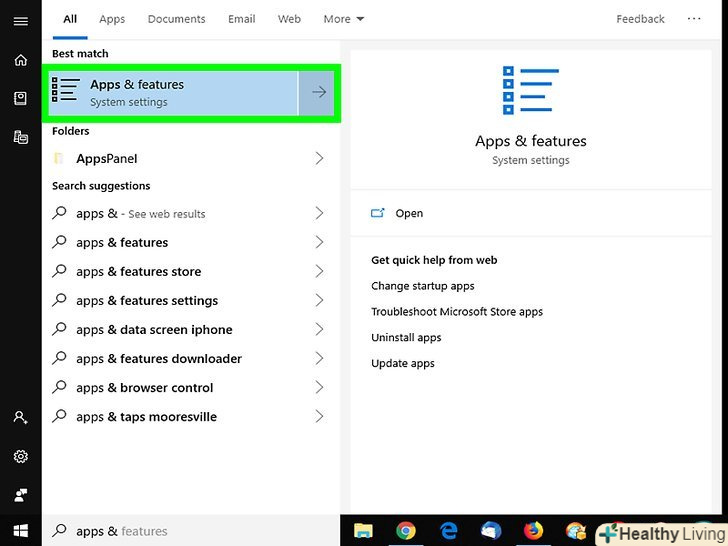728x546 pixels.
Task: Expand the 'apps & features store' suggestion chevron
Action: tap(319, 271)
